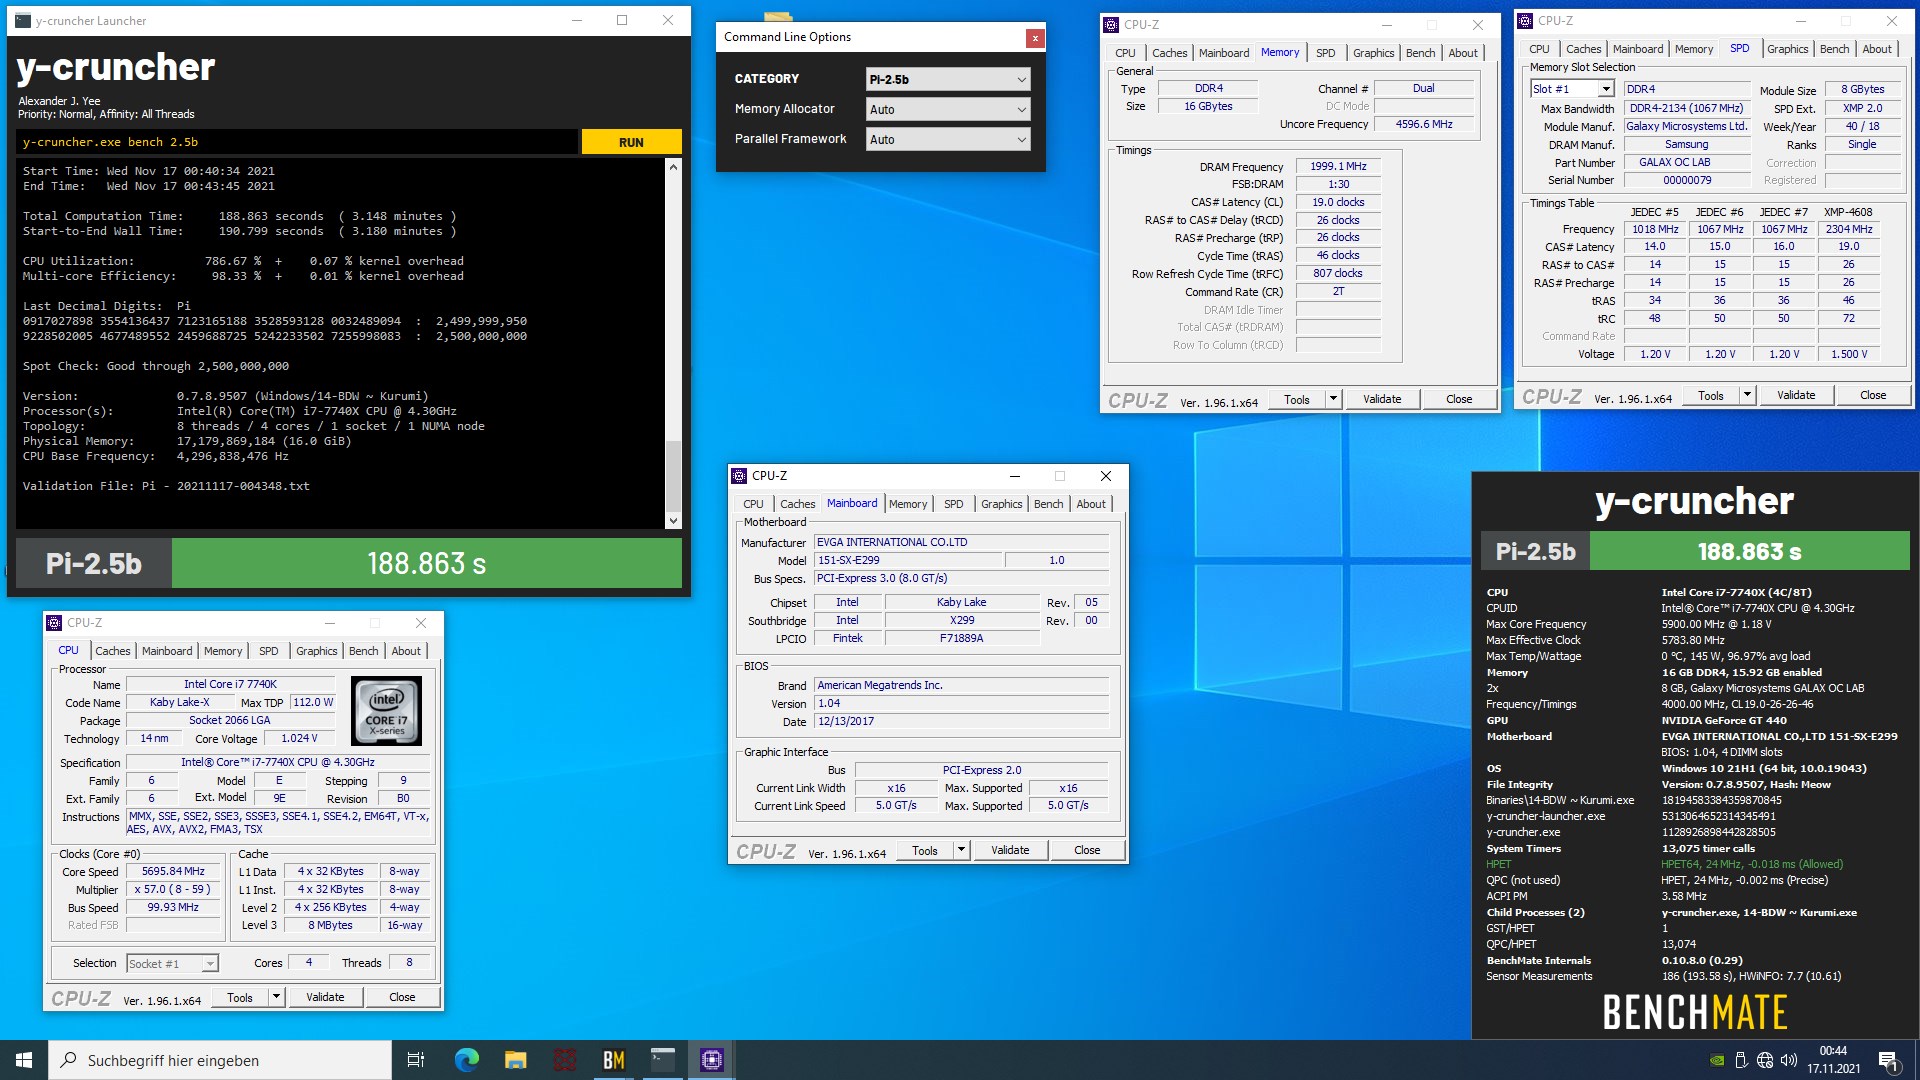Click the down arrow of the y-cruncher output scrollbar
Image resolution: width=1920 pixels, height=1080 pixels.
(673, 520)
